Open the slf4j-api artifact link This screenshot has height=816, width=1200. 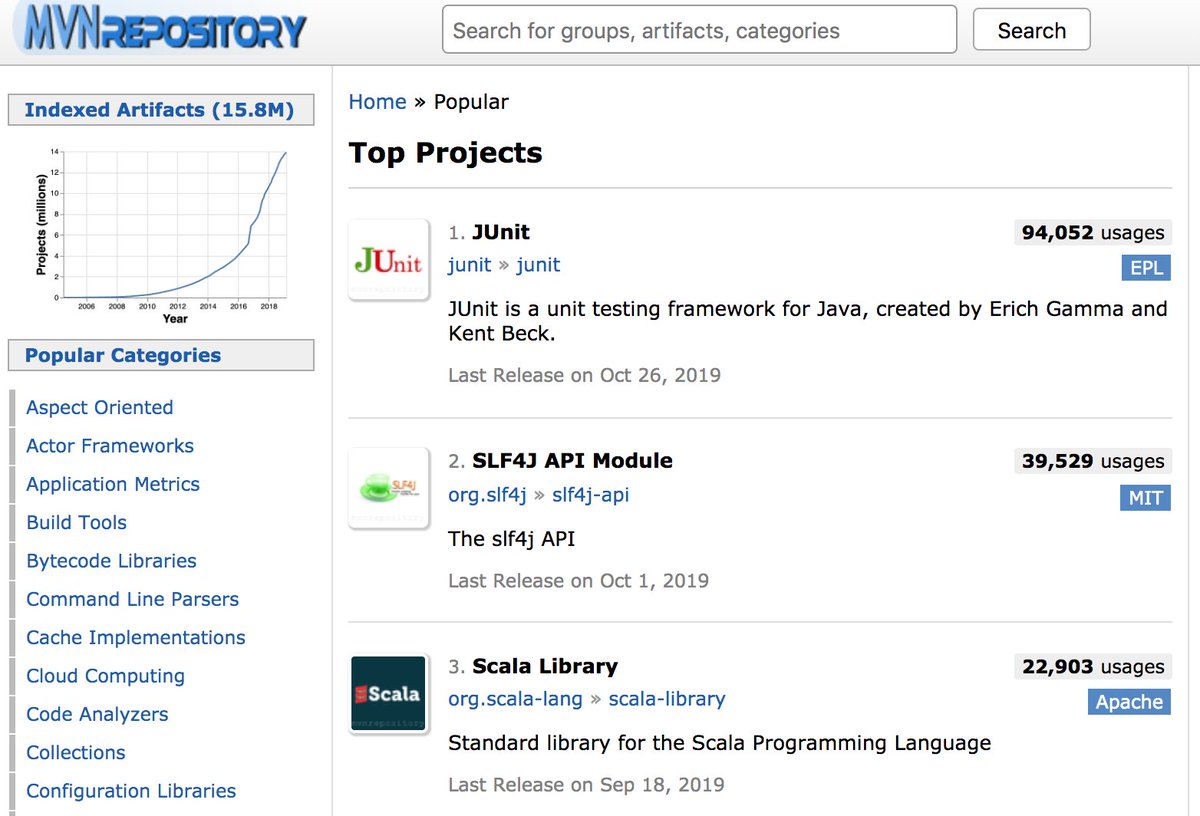point(591,495)
